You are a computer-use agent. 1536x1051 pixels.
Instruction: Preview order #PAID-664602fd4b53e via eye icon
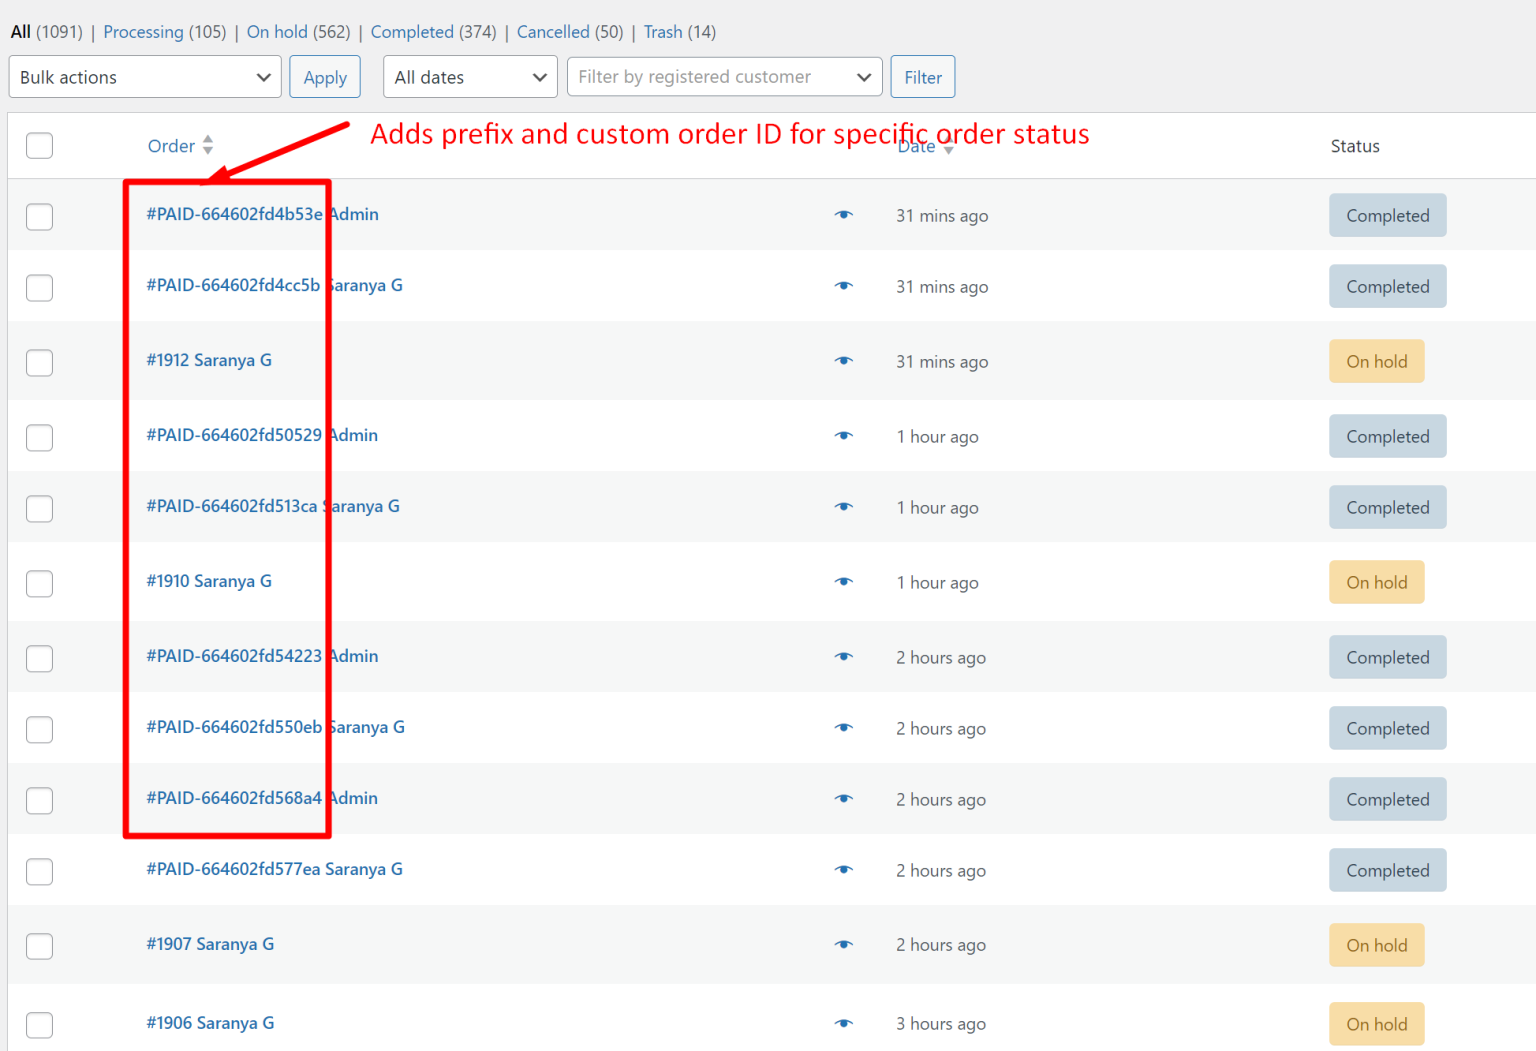844,215
